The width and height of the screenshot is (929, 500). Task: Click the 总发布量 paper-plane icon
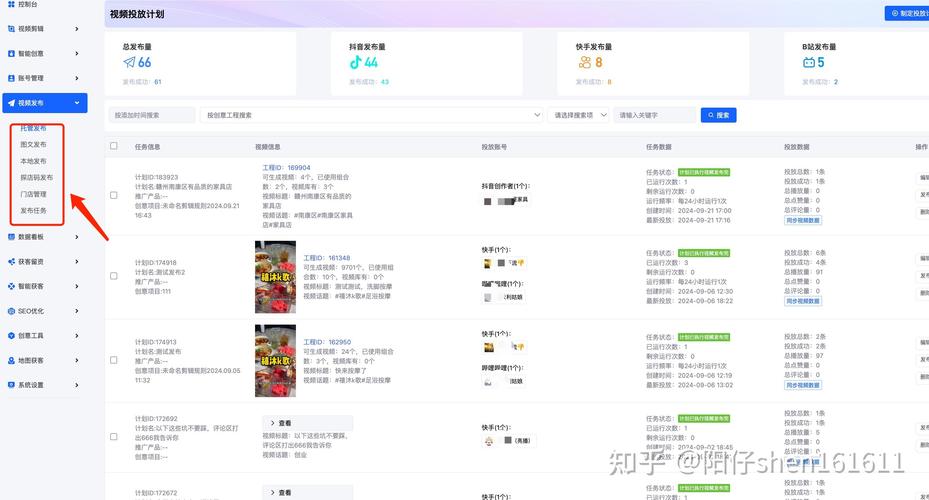129,62
